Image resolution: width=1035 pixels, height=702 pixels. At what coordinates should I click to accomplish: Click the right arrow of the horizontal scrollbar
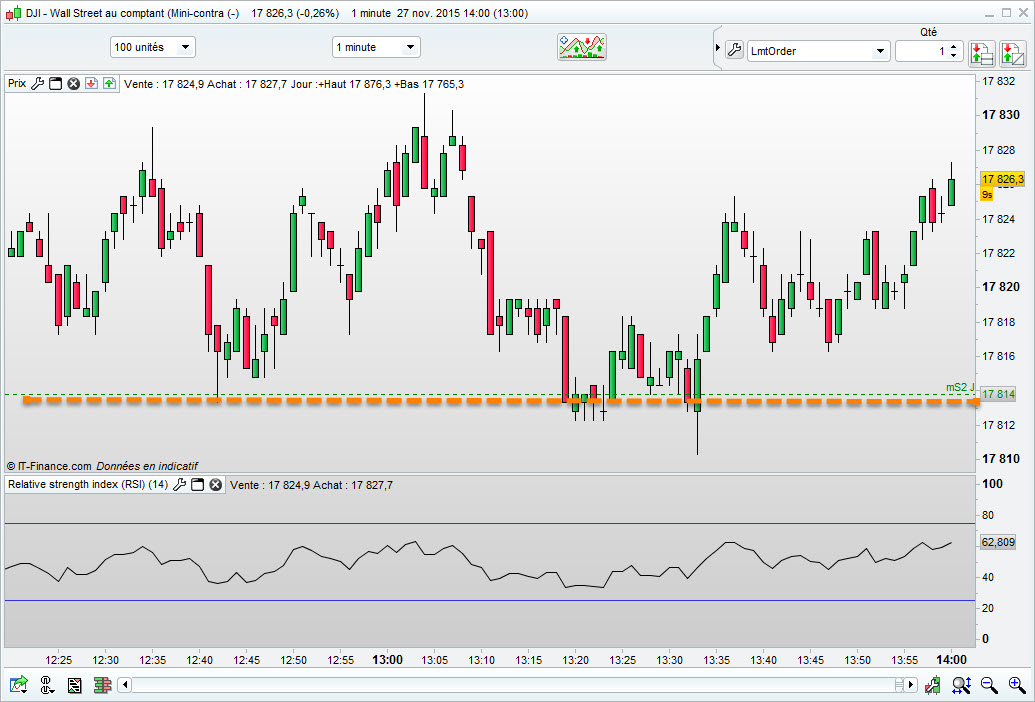[911, 685]
